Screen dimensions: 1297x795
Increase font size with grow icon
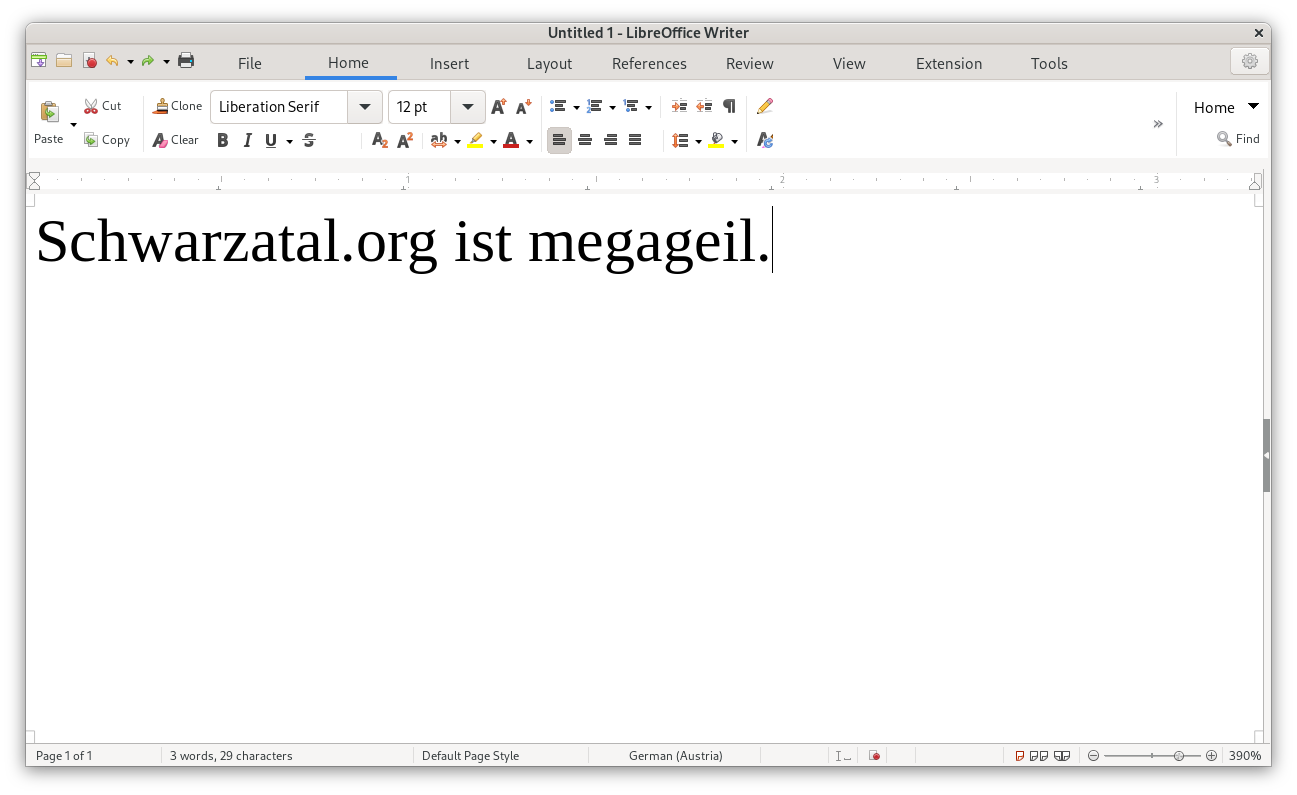point(498,107)
